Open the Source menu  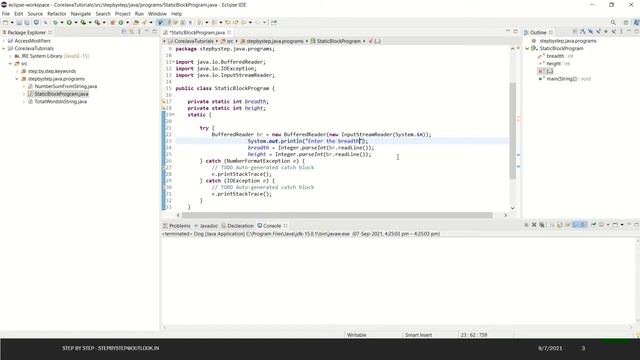35,13
